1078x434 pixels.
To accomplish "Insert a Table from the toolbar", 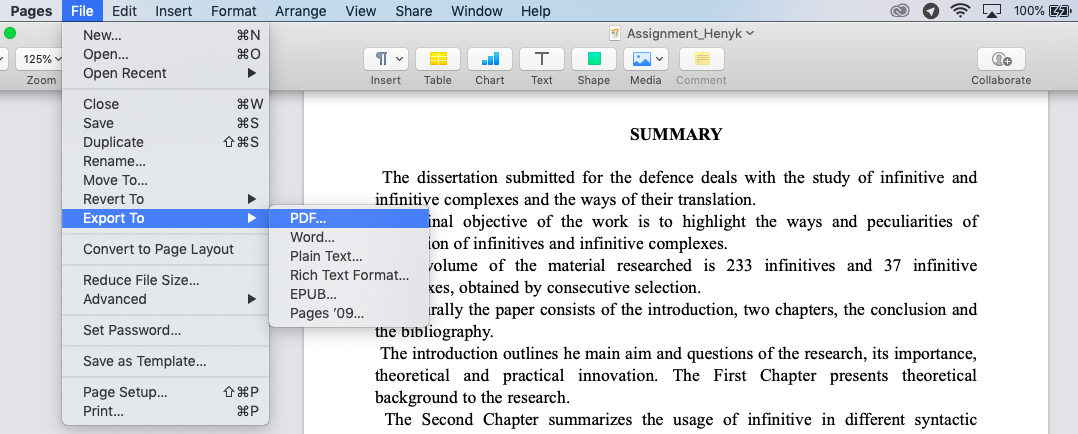I will [x=438, y=59].
